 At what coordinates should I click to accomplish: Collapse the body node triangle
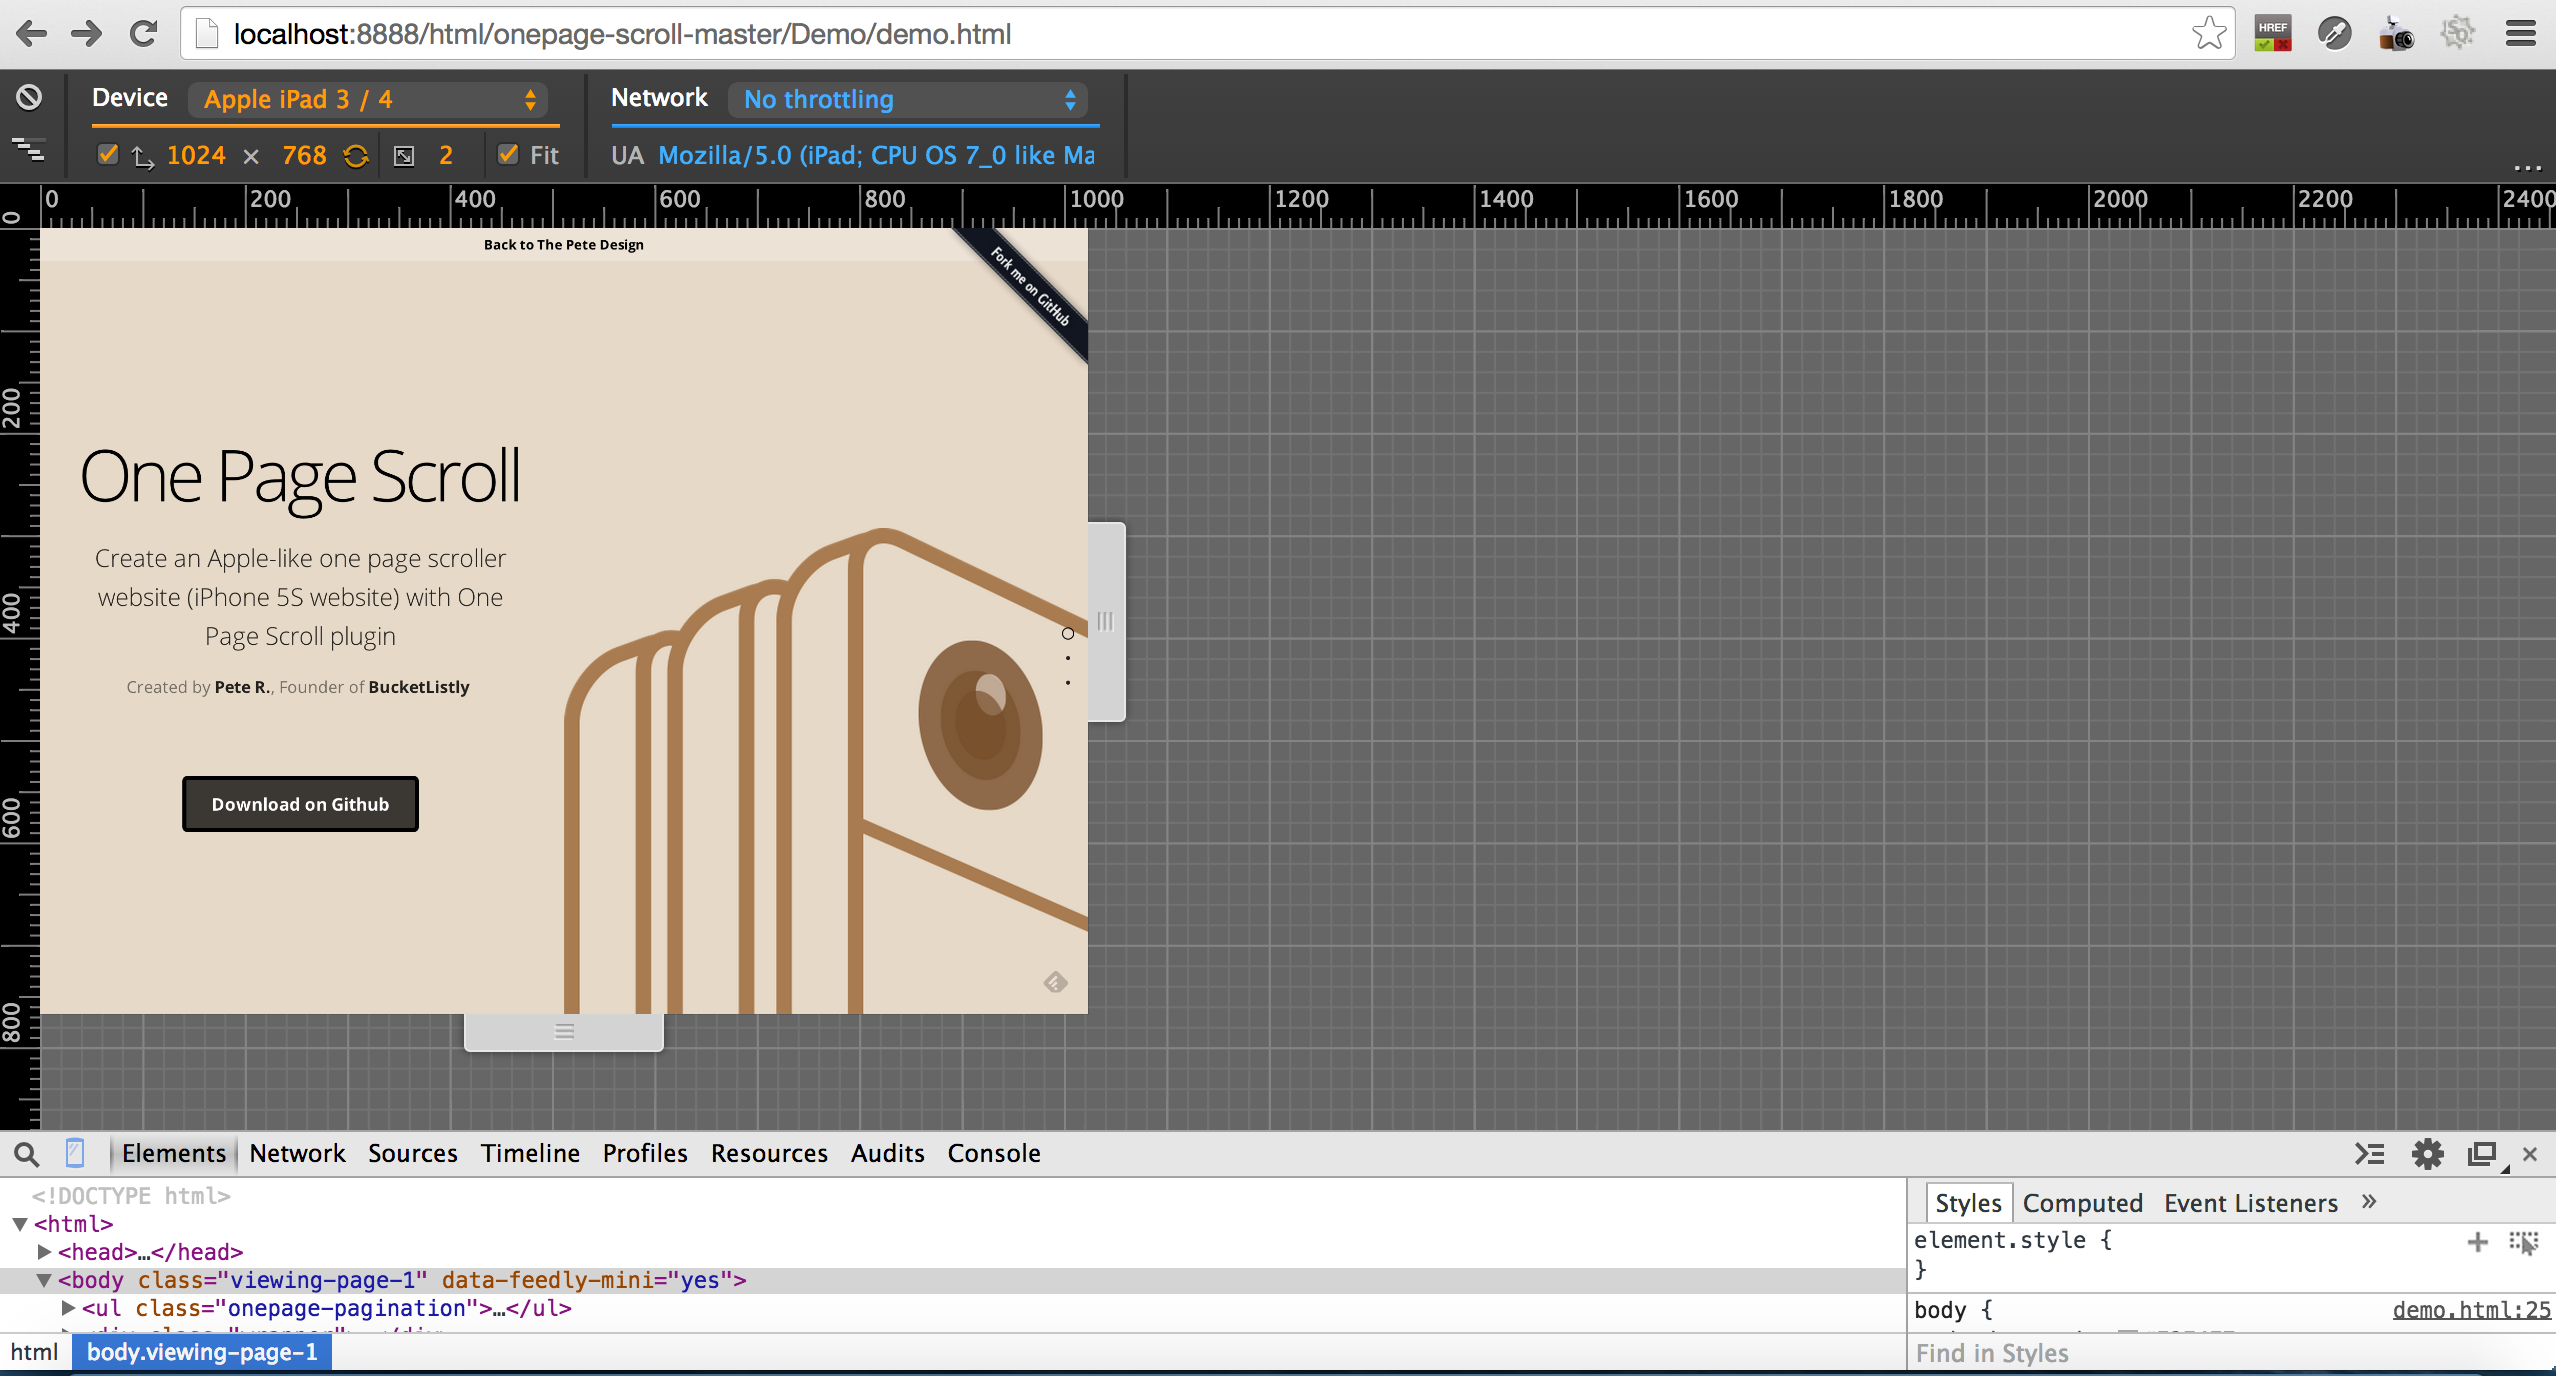point(44,1280)
